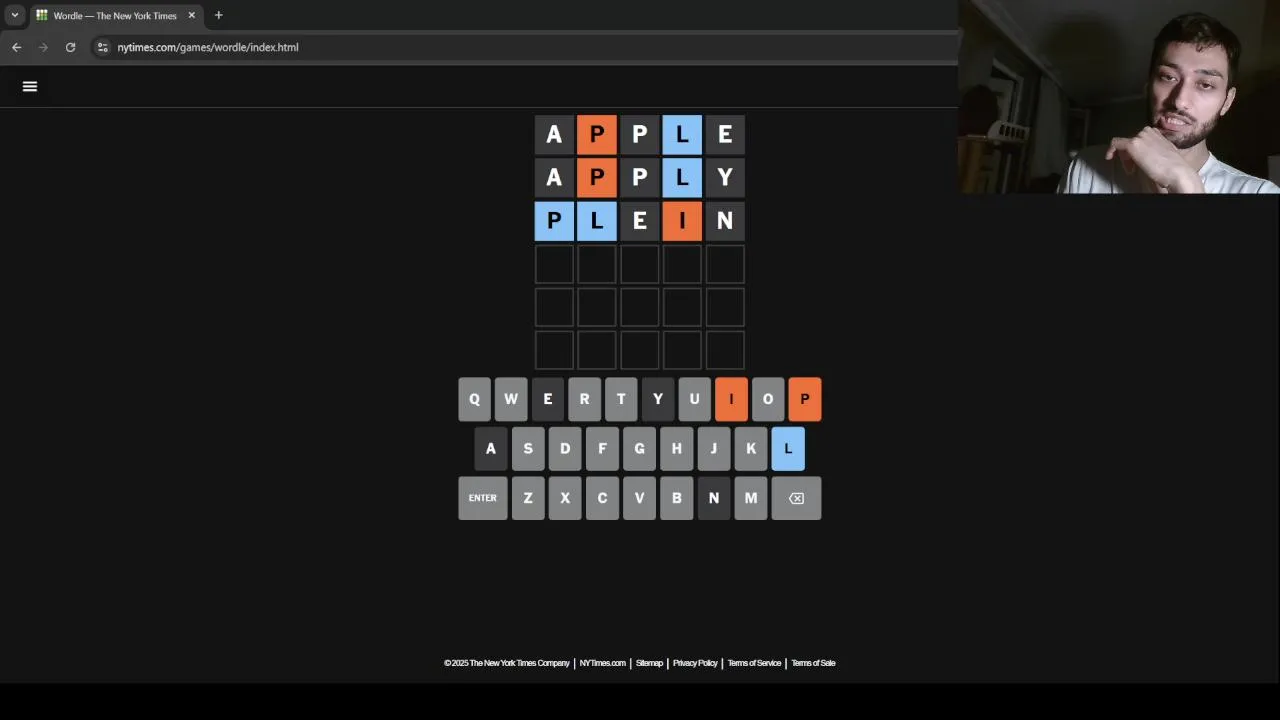
Task: Tap the T key on keyboard
Action: (621, 399)
